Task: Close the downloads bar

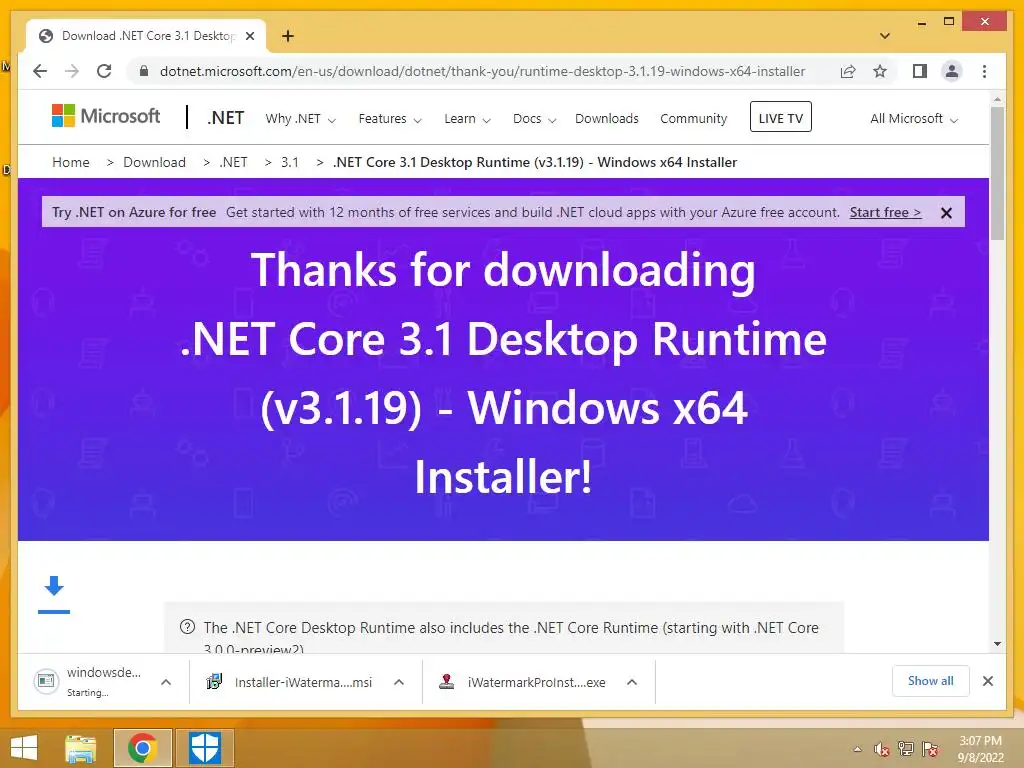Action: click(x=988, y=681)
